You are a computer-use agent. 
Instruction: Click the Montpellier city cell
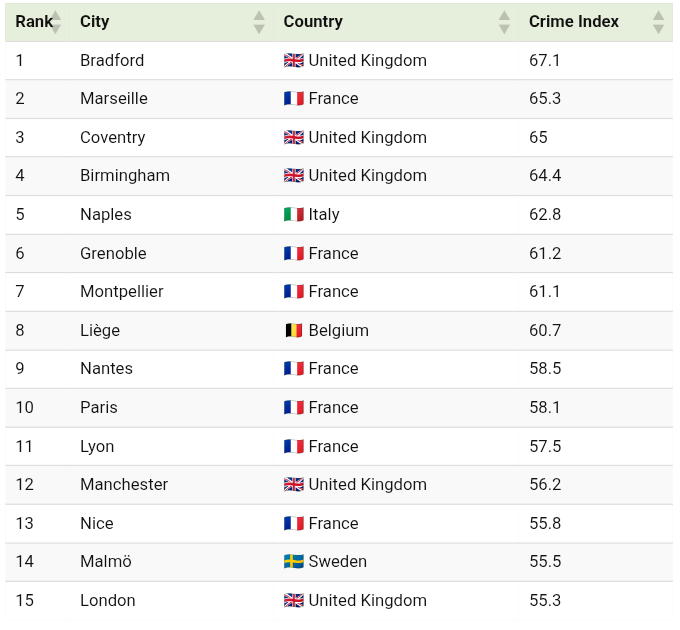(x=122, y=292)
